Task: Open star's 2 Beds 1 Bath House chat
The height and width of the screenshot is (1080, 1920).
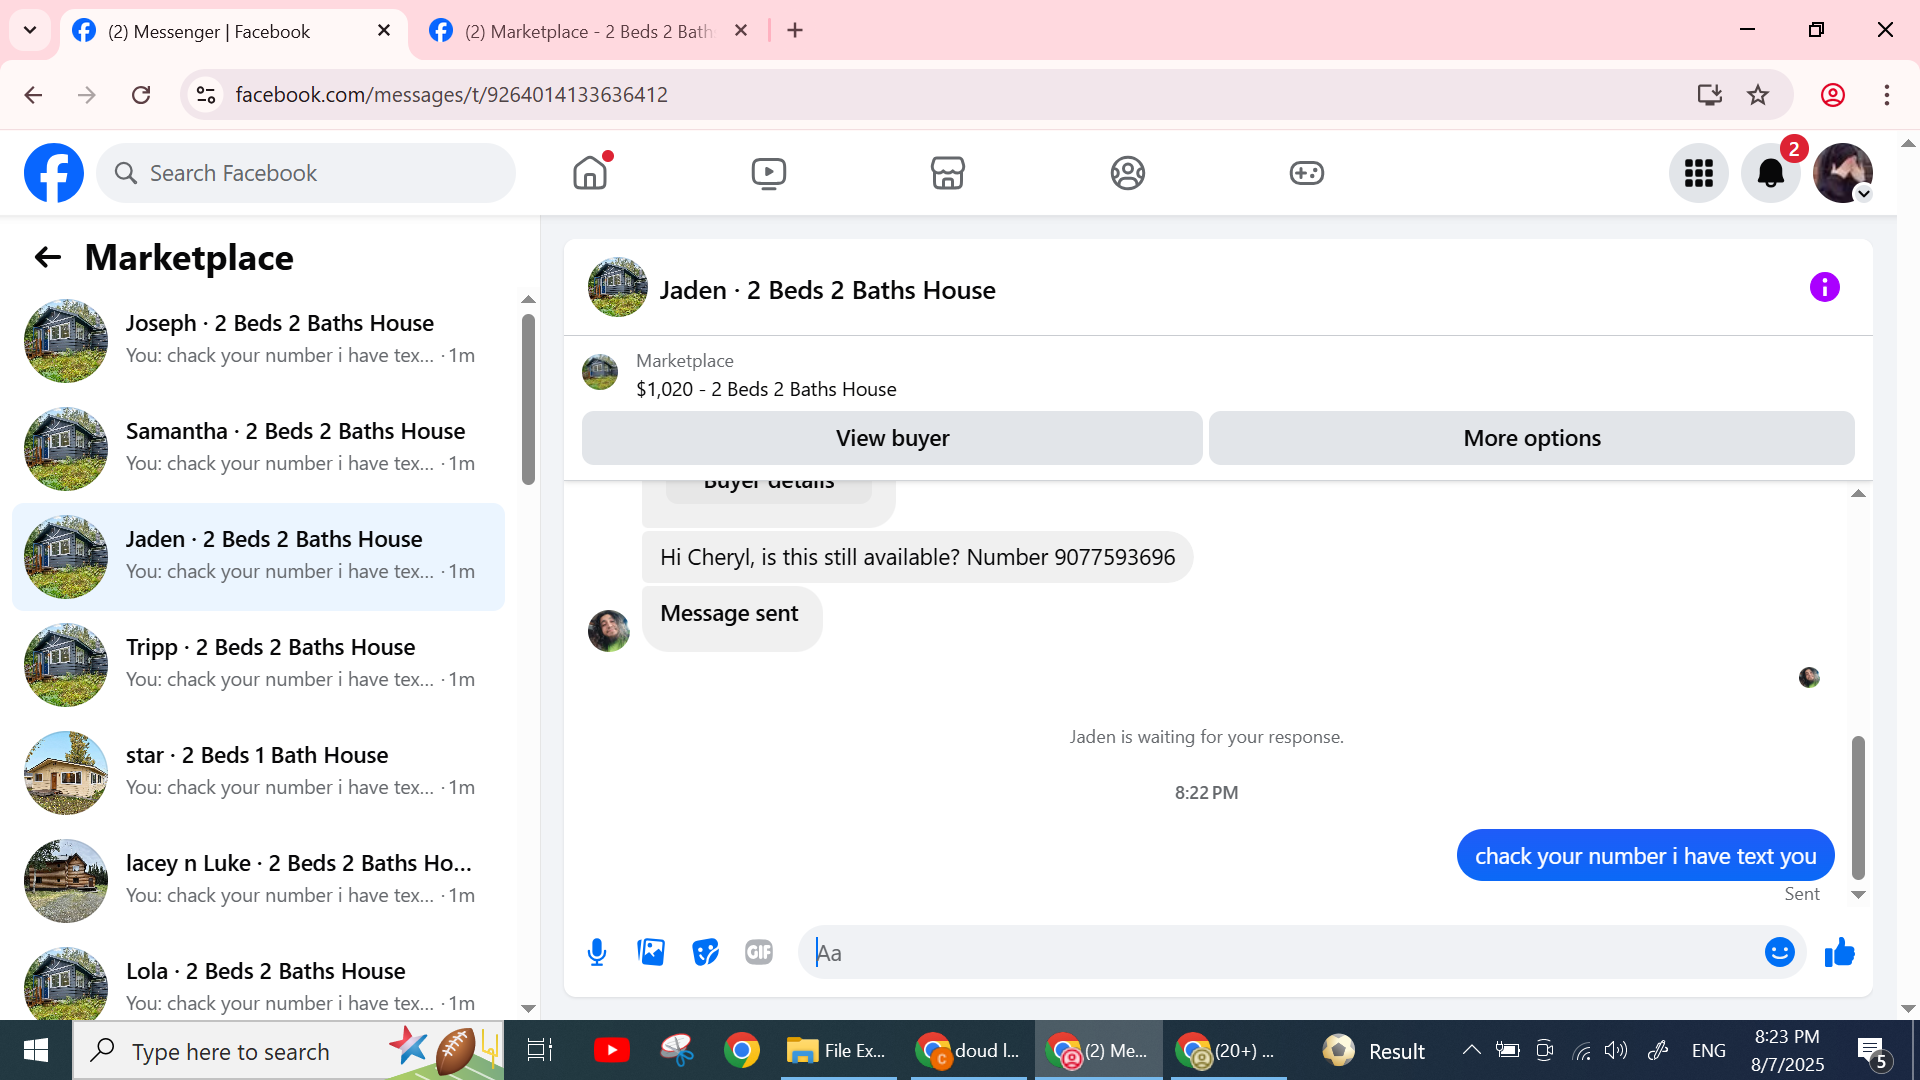Action: point(258,772)
